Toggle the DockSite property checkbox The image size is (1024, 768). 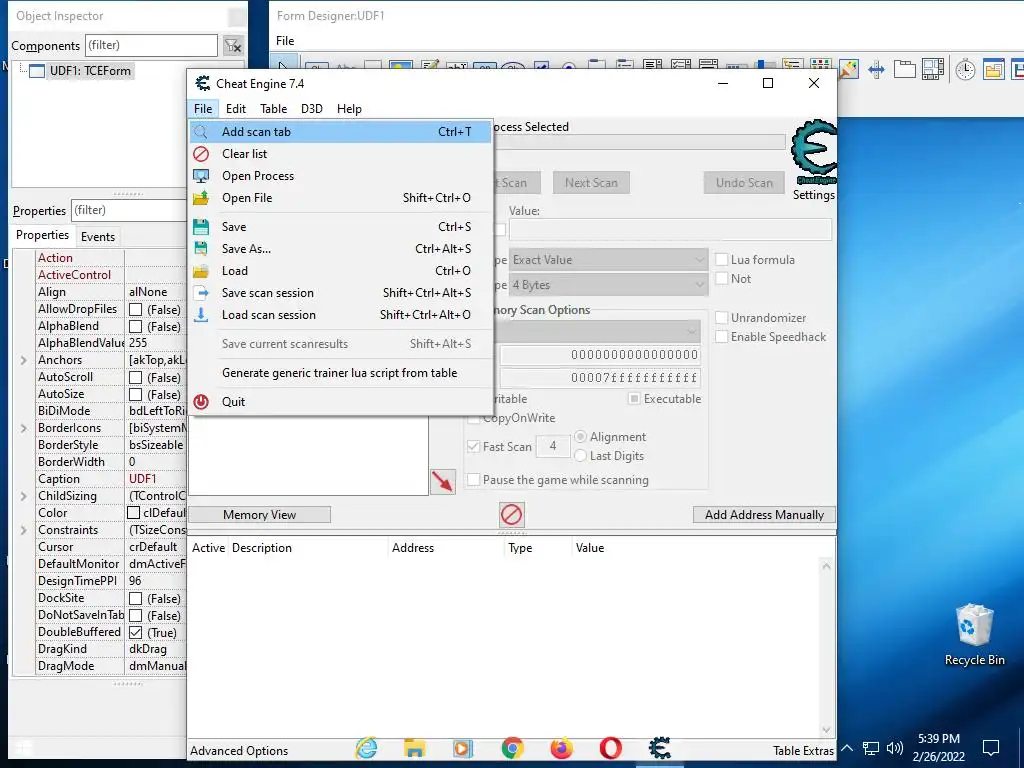[x=136, y=598]
